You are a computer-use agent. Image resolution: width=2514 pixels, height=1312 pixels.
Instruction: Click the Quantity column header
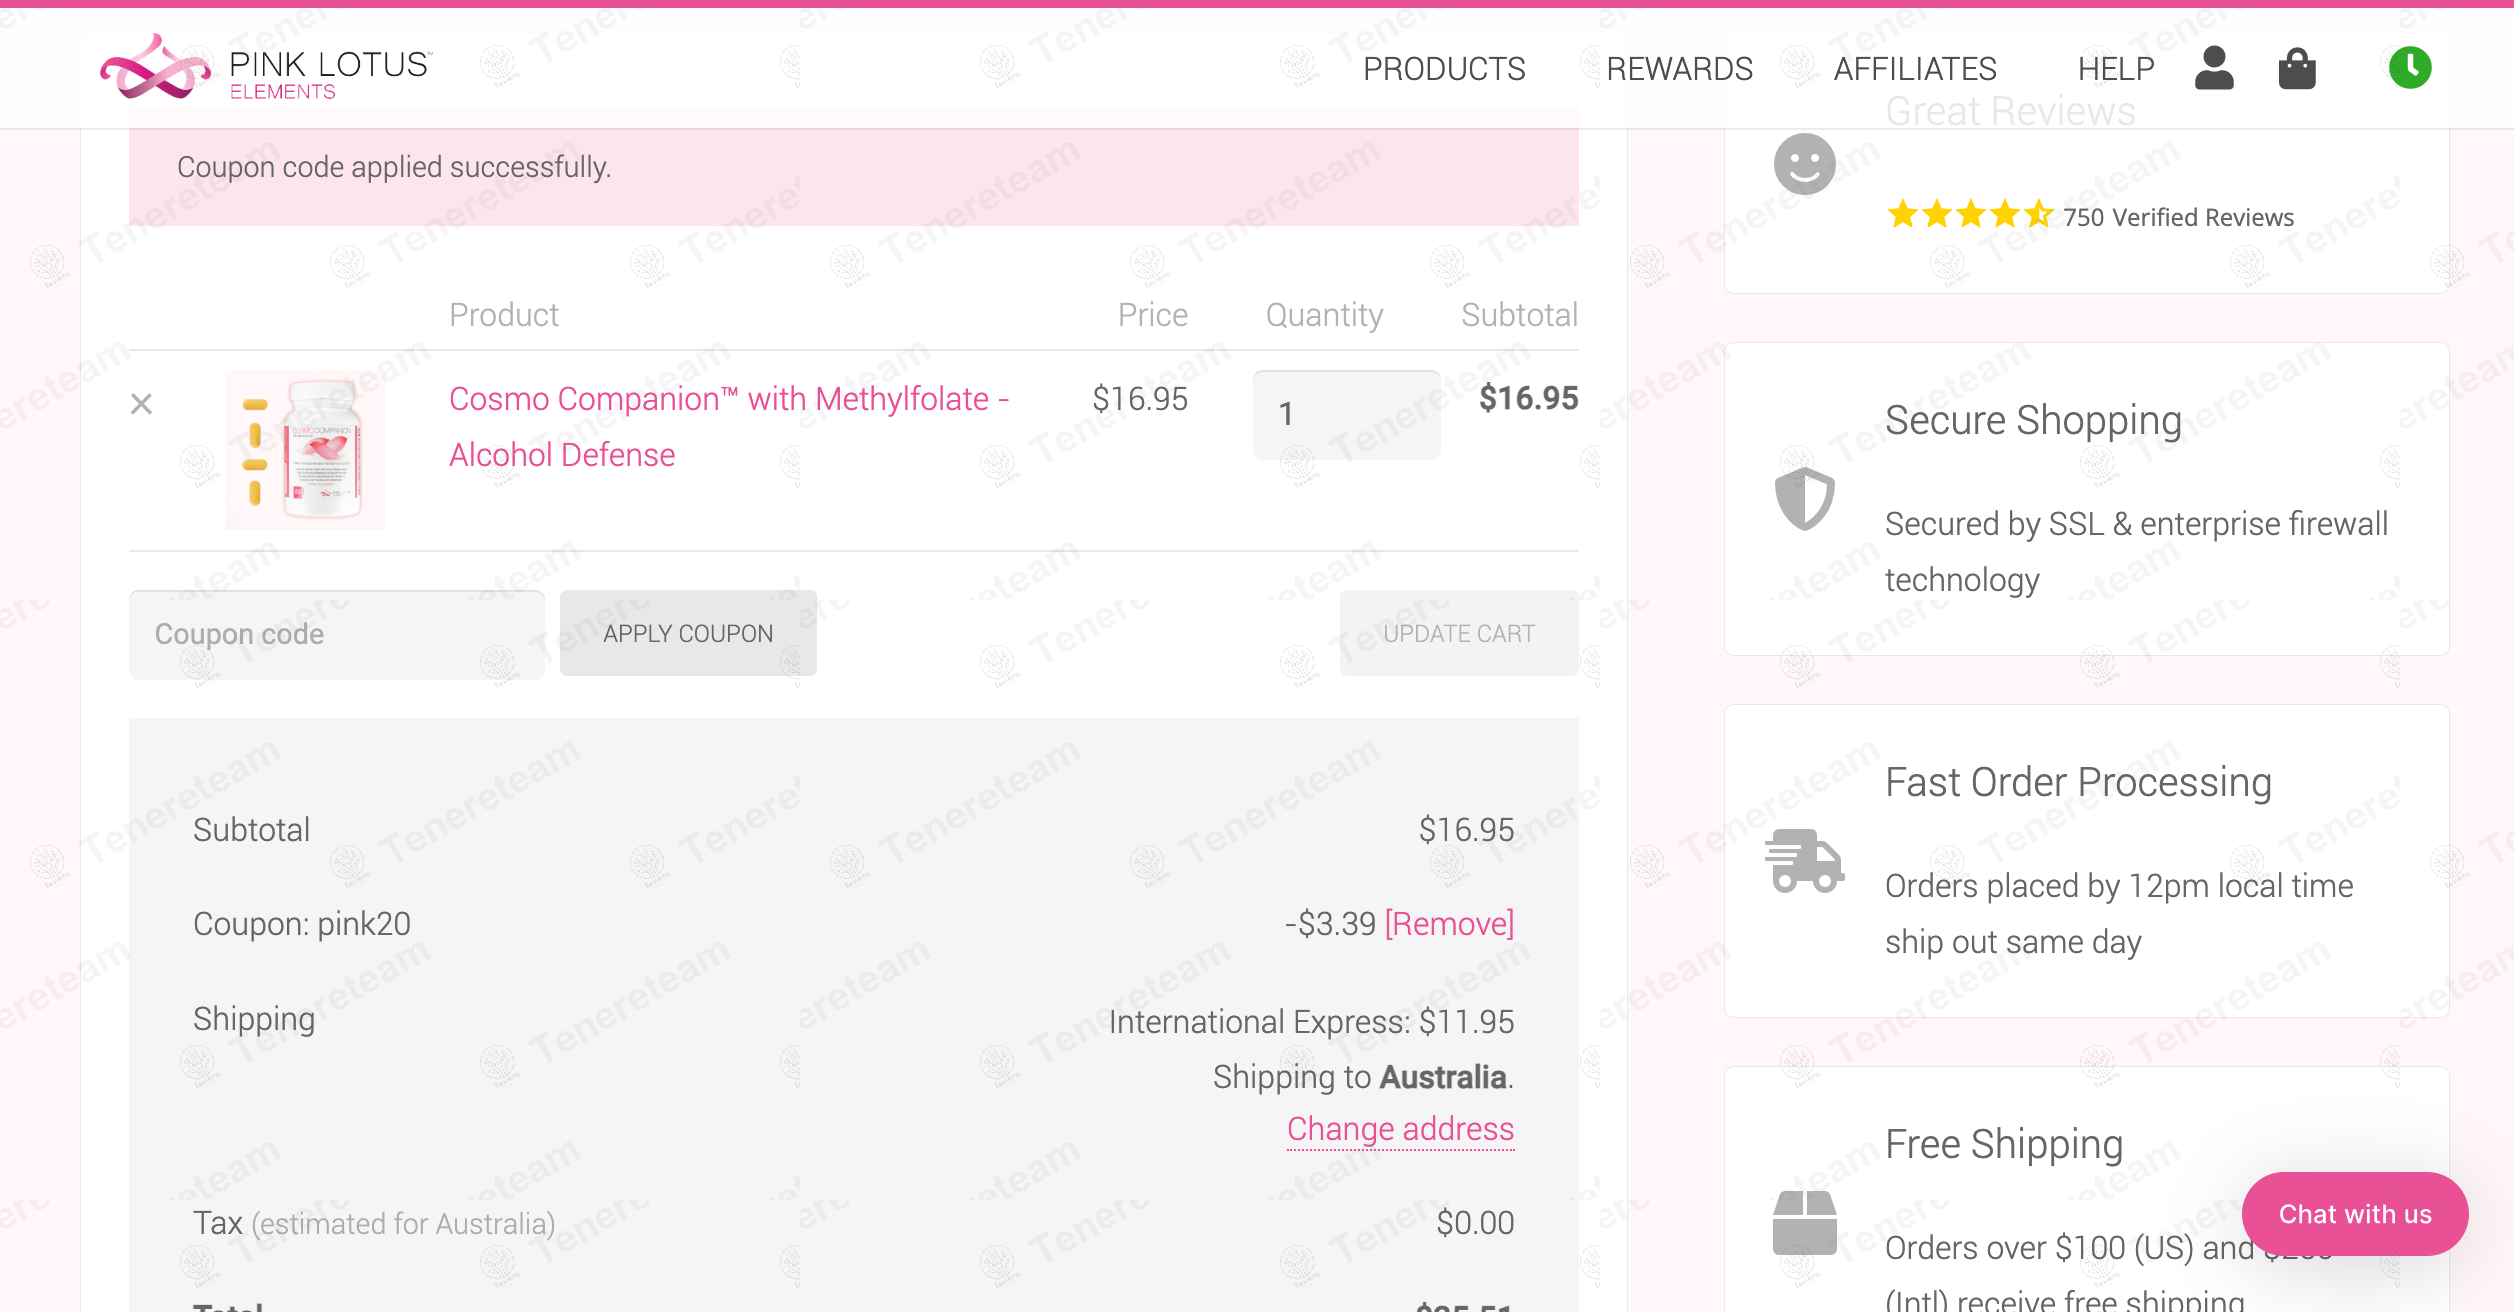[1324, 315]
